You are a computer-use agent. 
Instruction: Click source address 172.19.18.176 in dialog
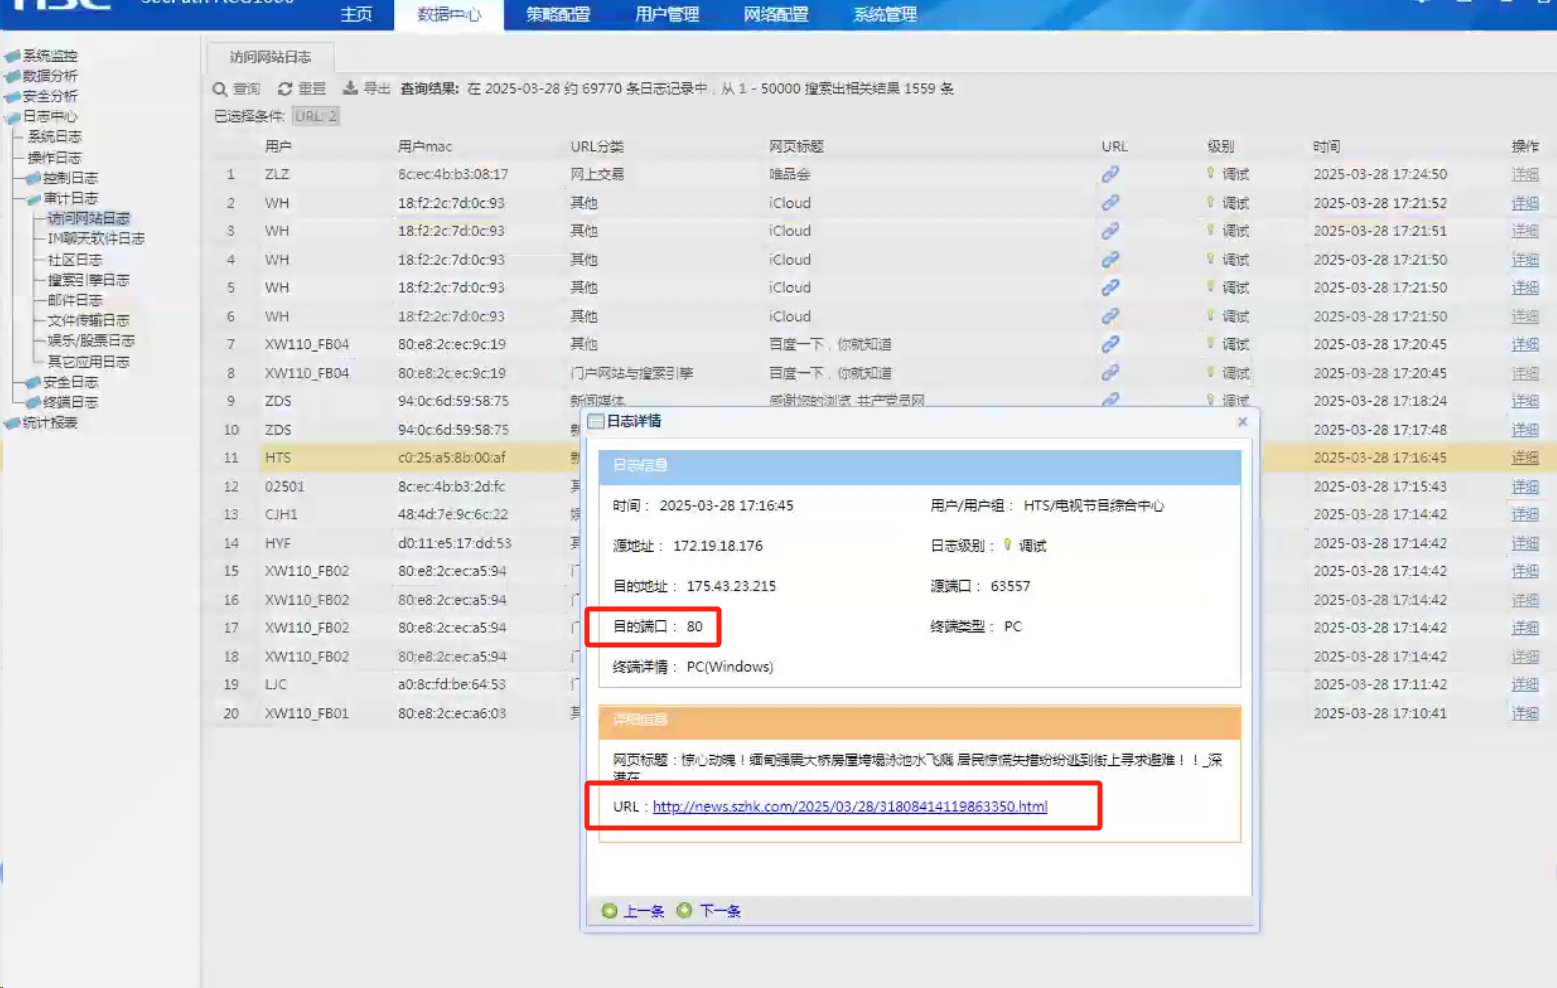(718, 546)
